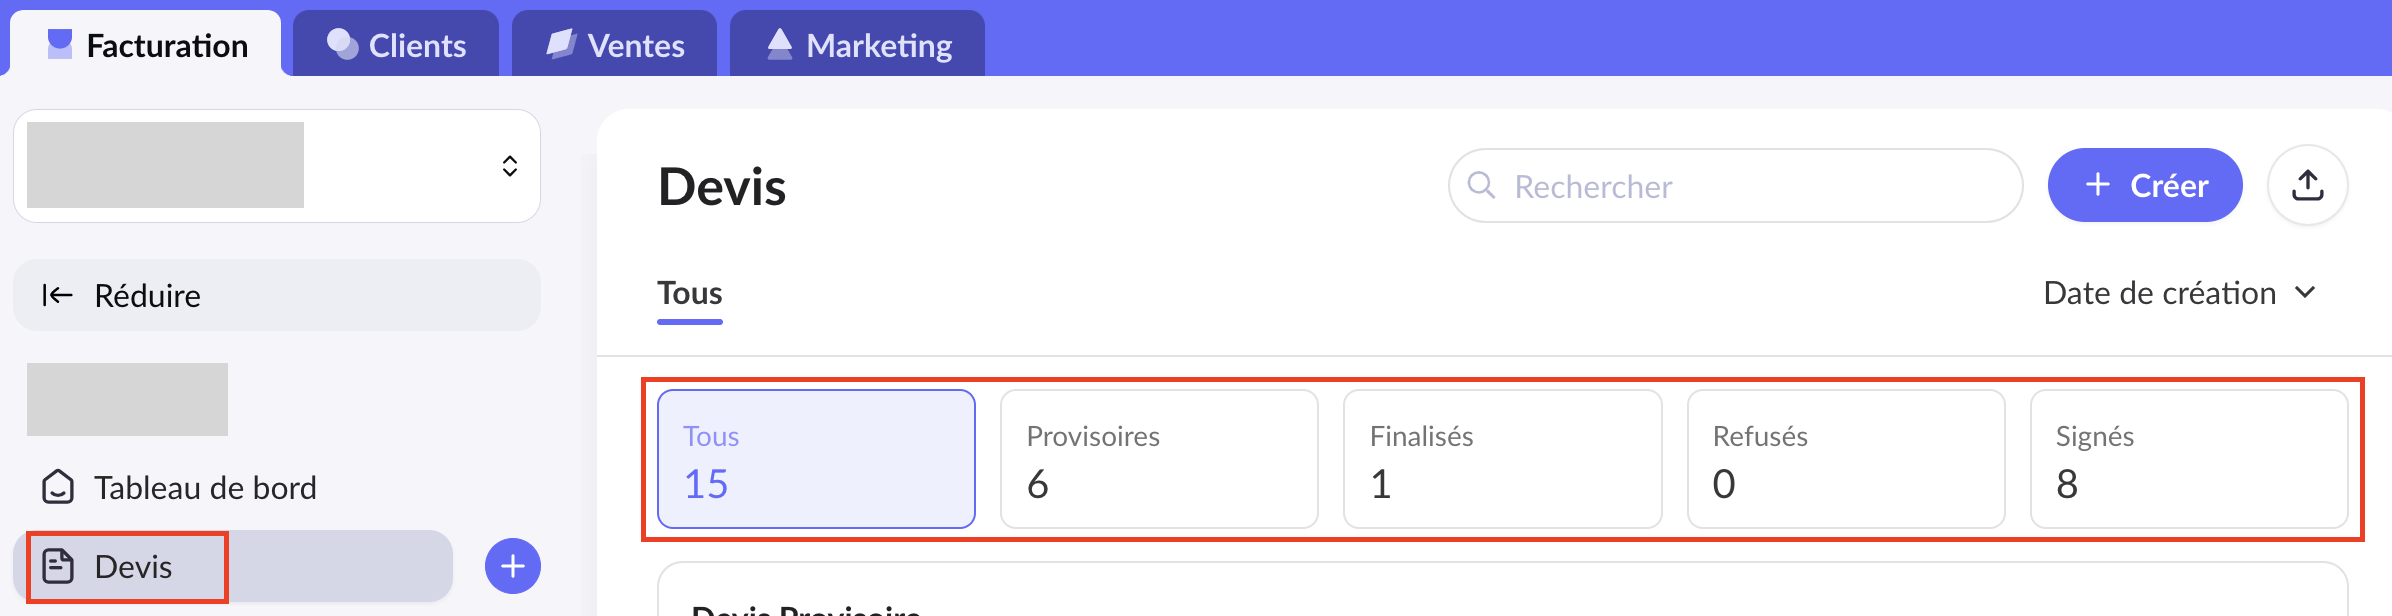Click the Clients tab icon

coord(342,44)
